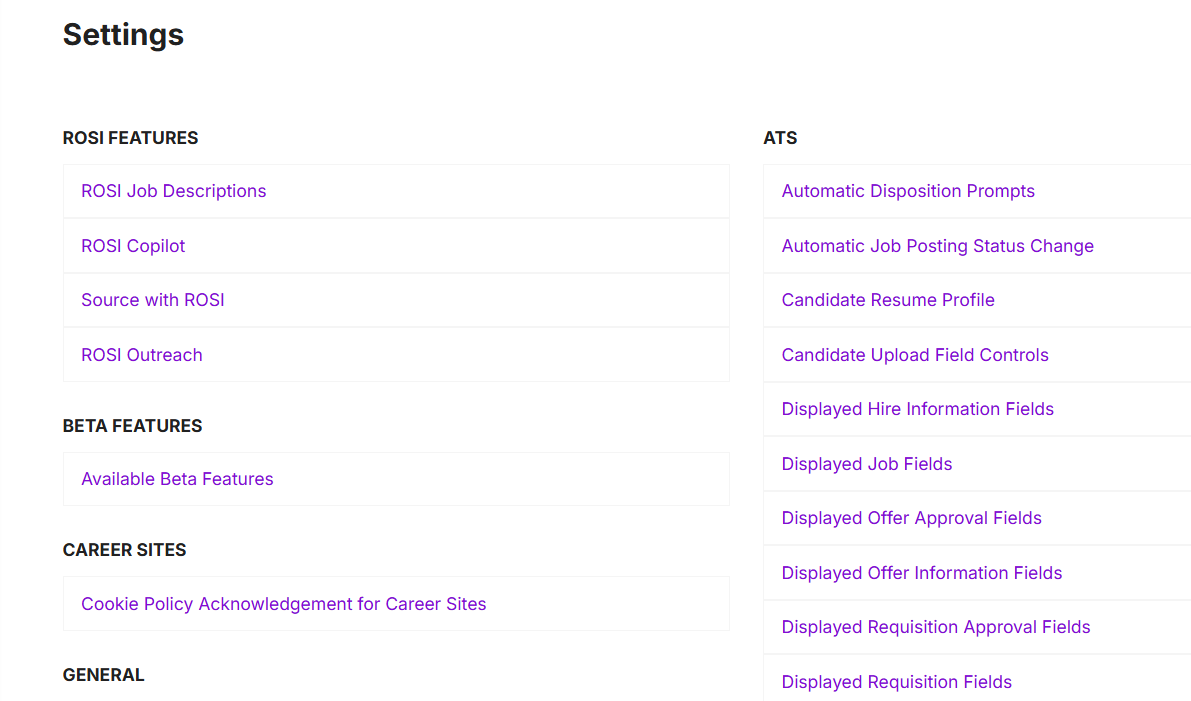The image size is (1191, 701).
Task: Open Cookie Policy Acknowledgement for Career Sites
Action: point(283,604)
